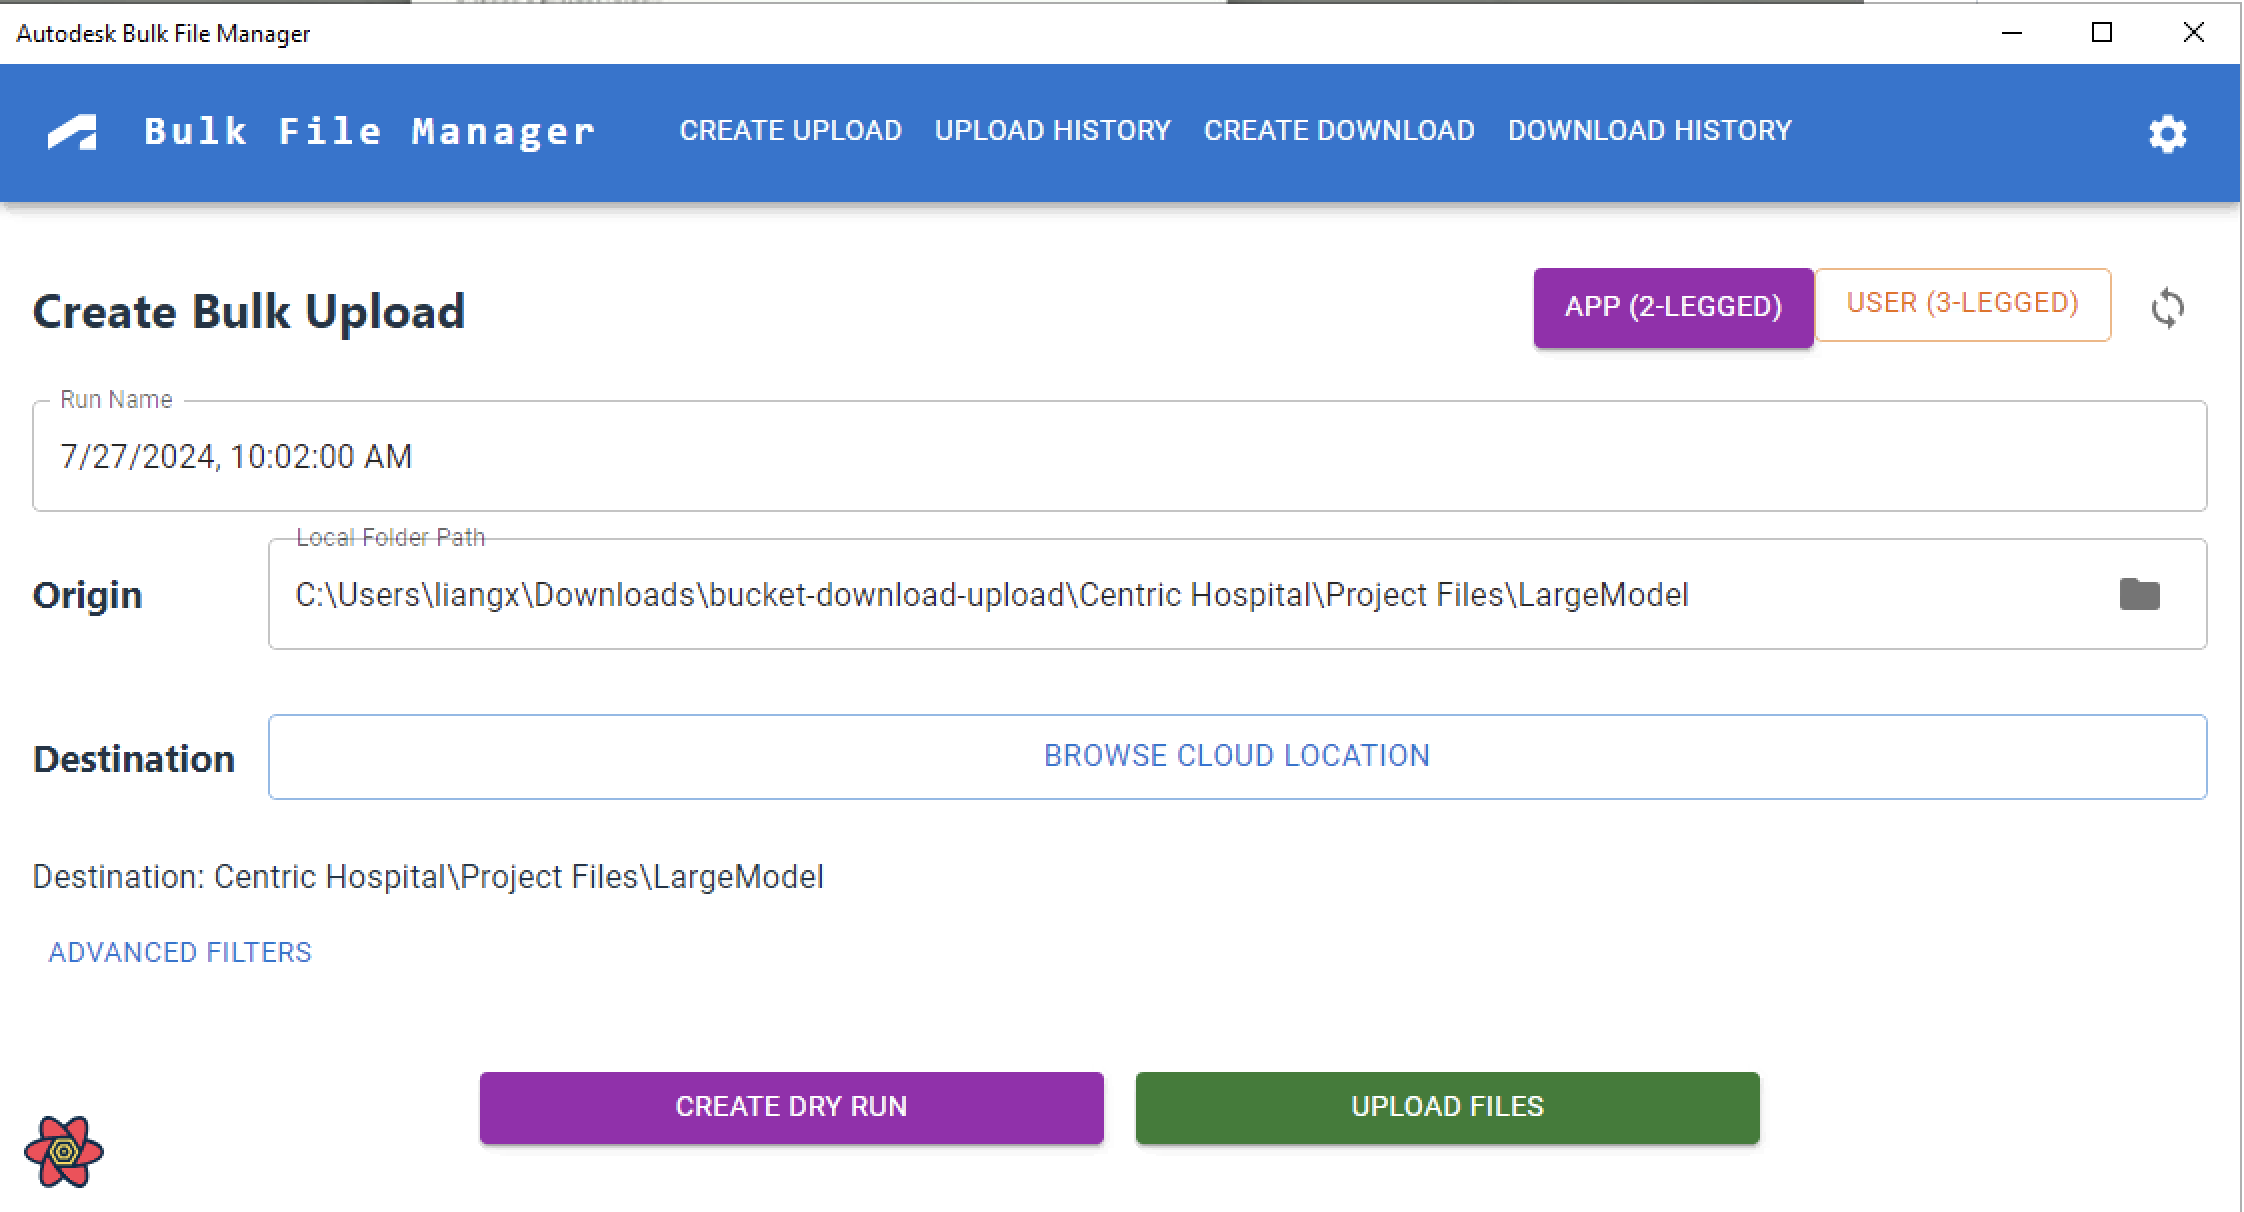Select APP (2-LEGGED) authentication mode

click(x=1673, y=307)
